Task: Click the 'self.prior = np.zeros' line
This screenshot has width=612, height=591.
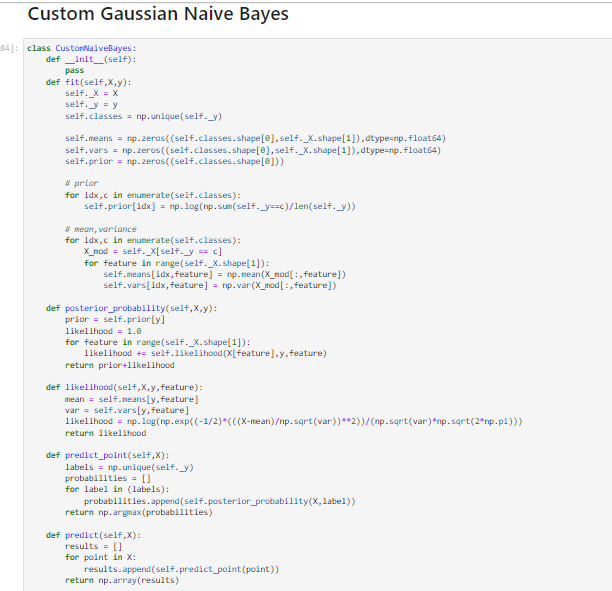Action: tap(174, 162)
